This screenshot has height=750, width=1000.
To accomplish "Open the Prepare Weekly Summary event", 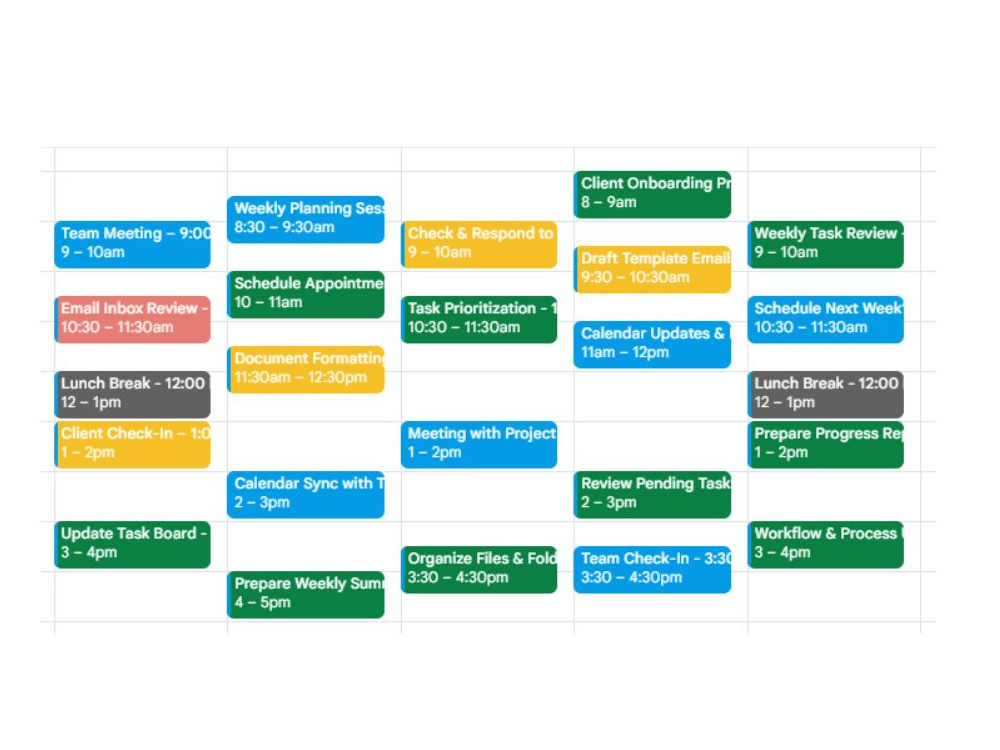I will (x=305, y=595).
